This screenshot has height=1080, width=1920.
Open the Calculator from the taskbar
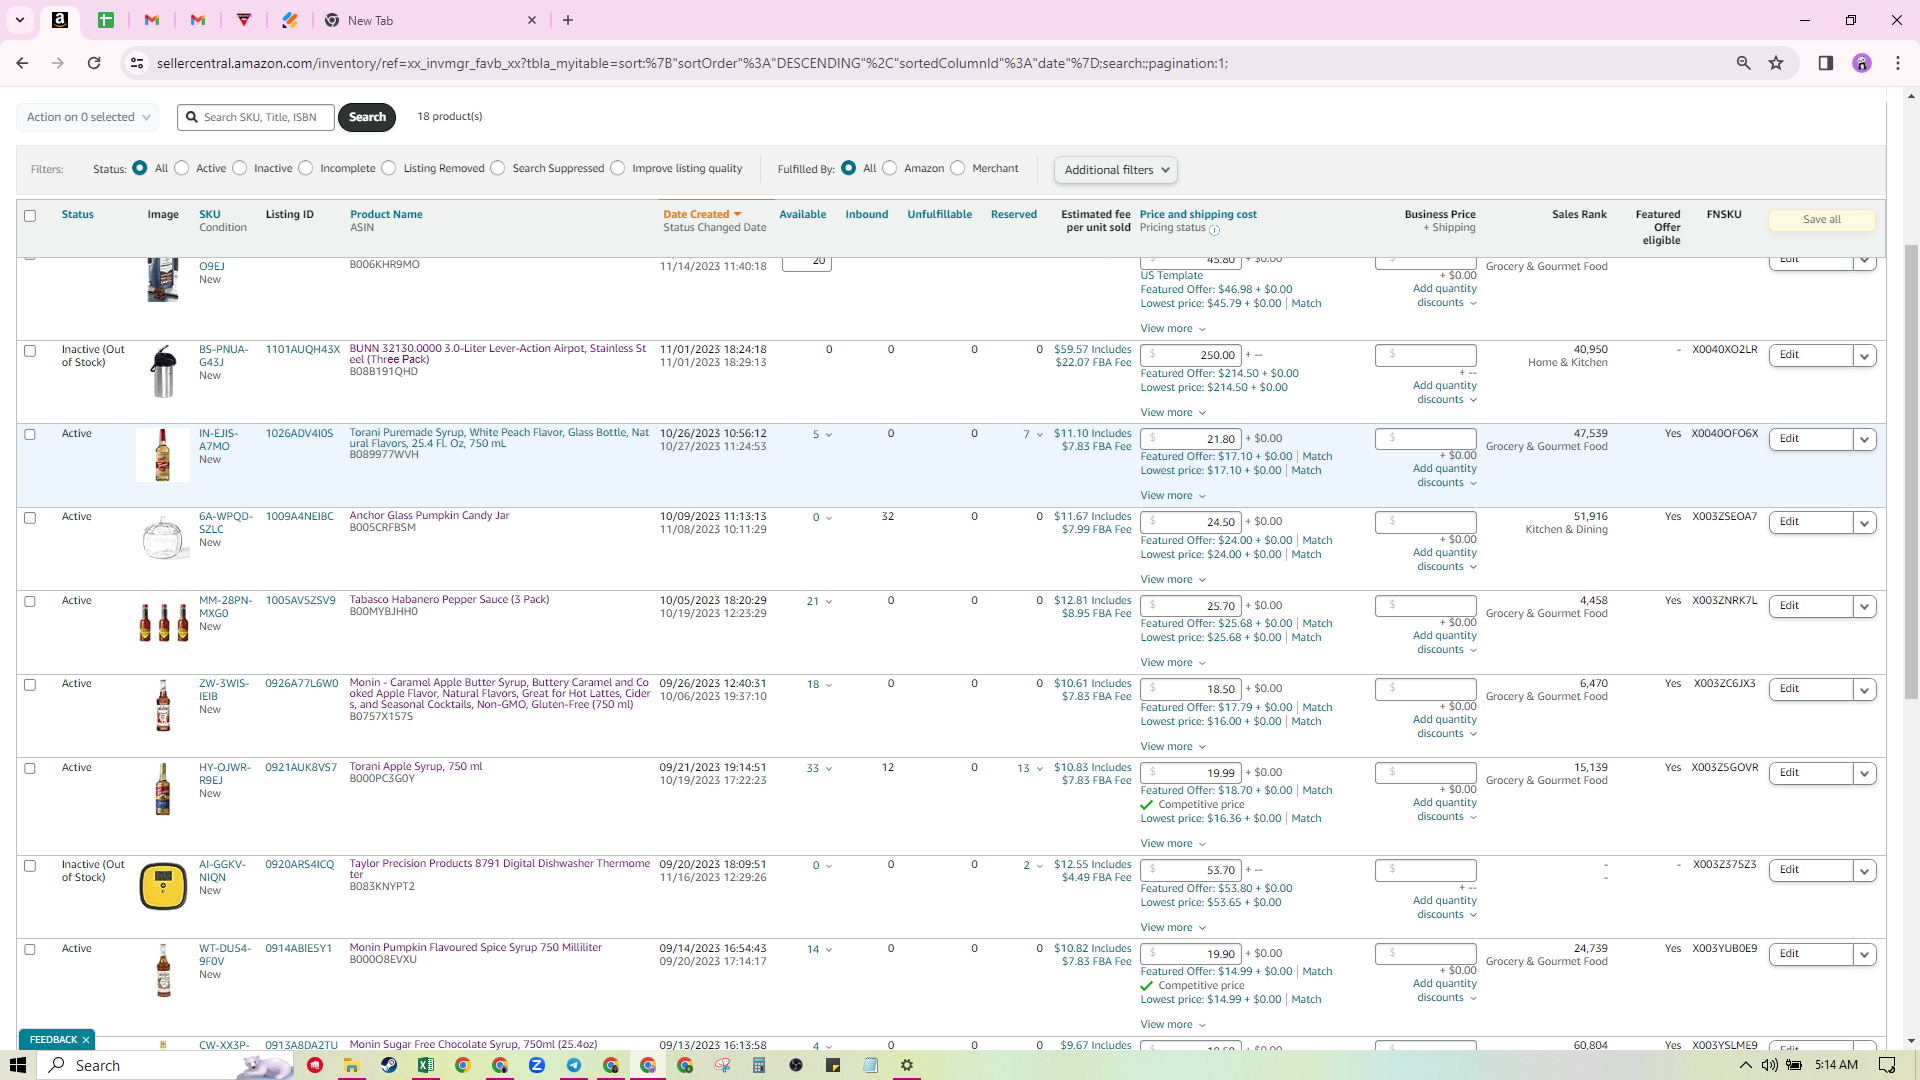pyautogui.click(x=759, y=1065)
